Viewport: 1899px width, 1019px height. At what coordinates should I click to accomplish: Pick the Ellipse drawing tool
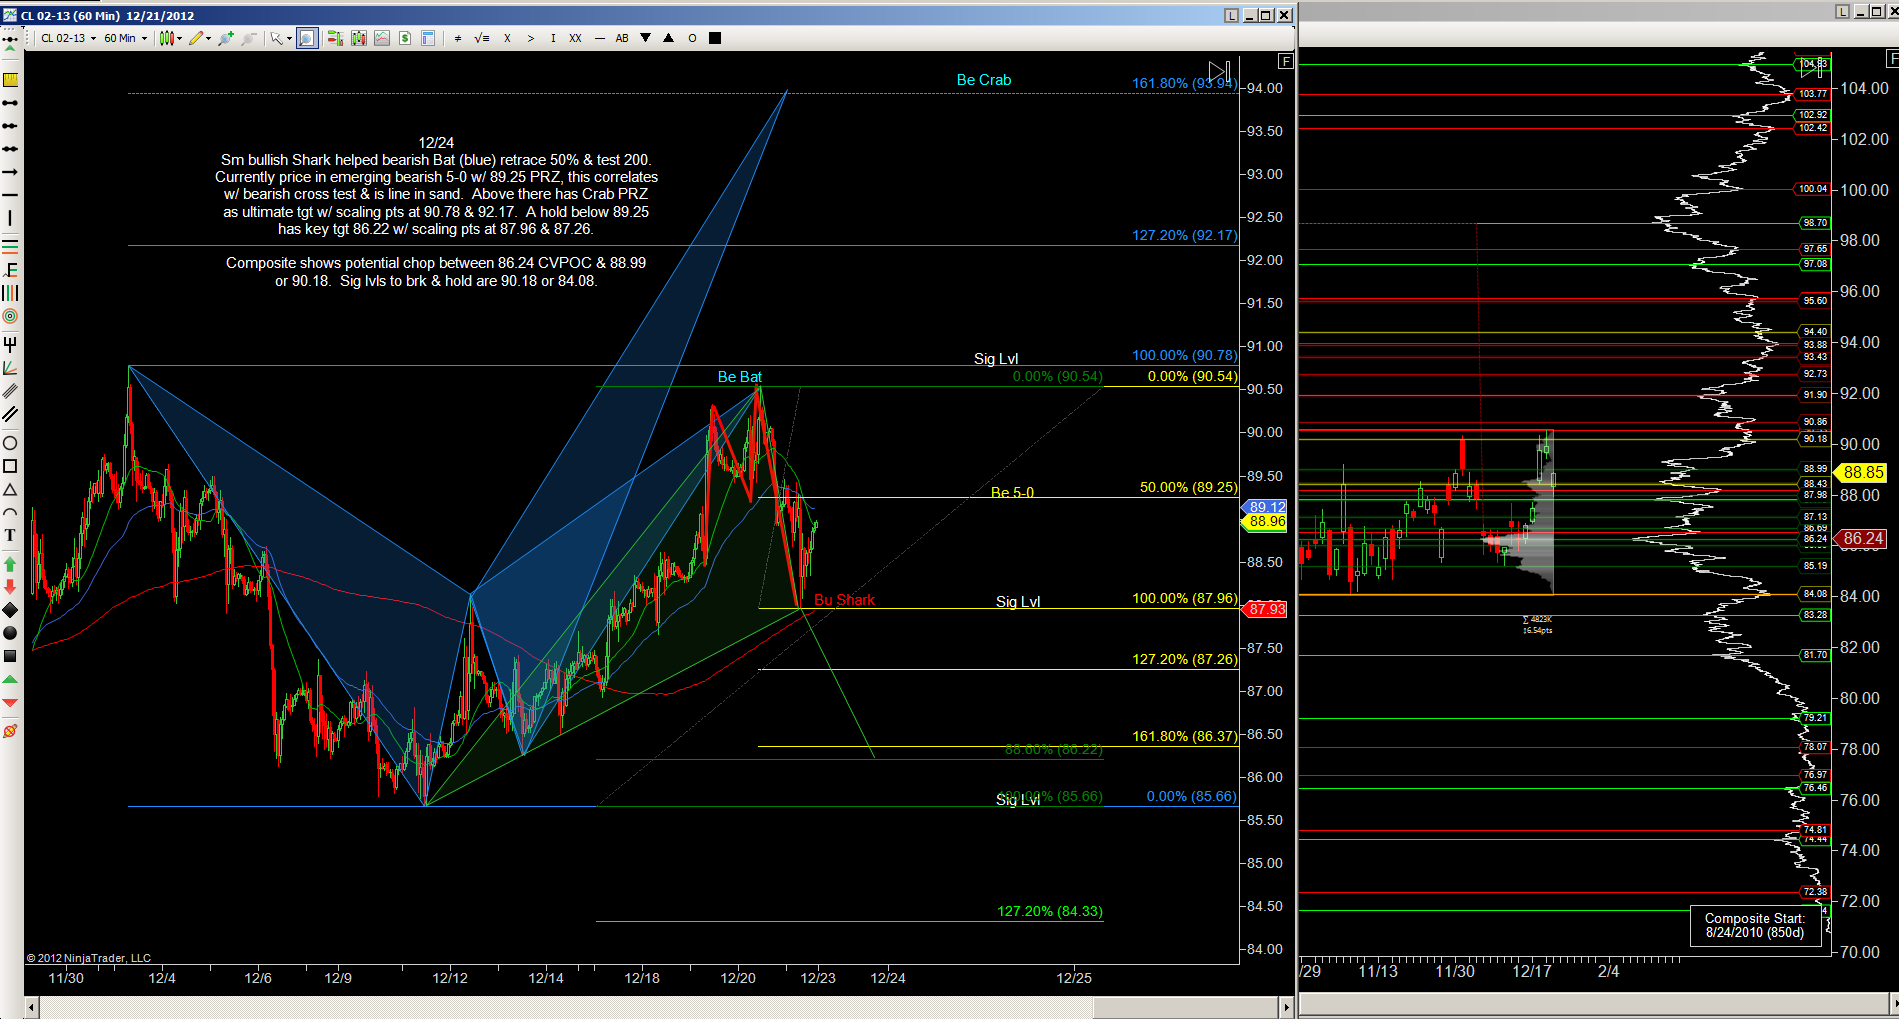pyautogui.click(x=10, y=443)
